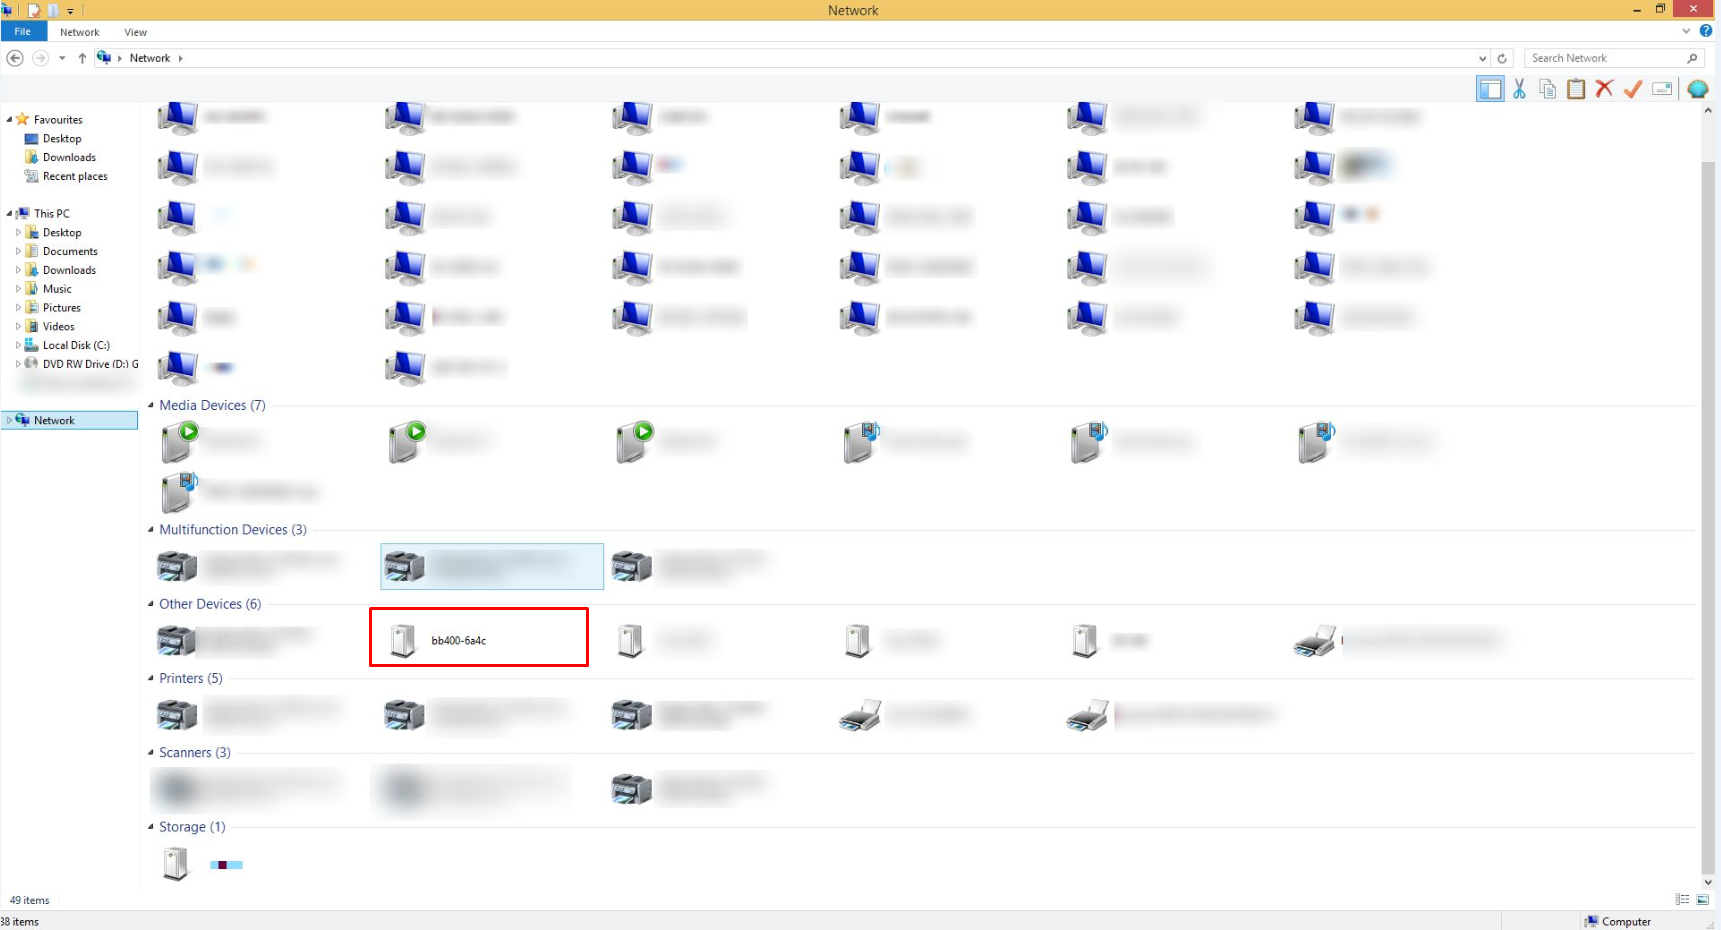Click the Classic Shell seashell icon
The height and width of the screenshot is (930, 1721).
(1697, 88)
